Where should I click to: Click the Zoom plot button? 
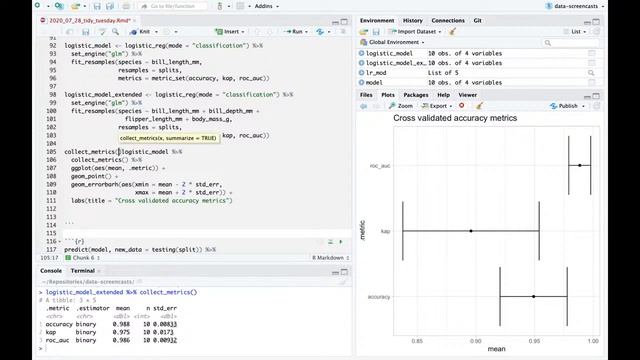click(x=401, y=106)
